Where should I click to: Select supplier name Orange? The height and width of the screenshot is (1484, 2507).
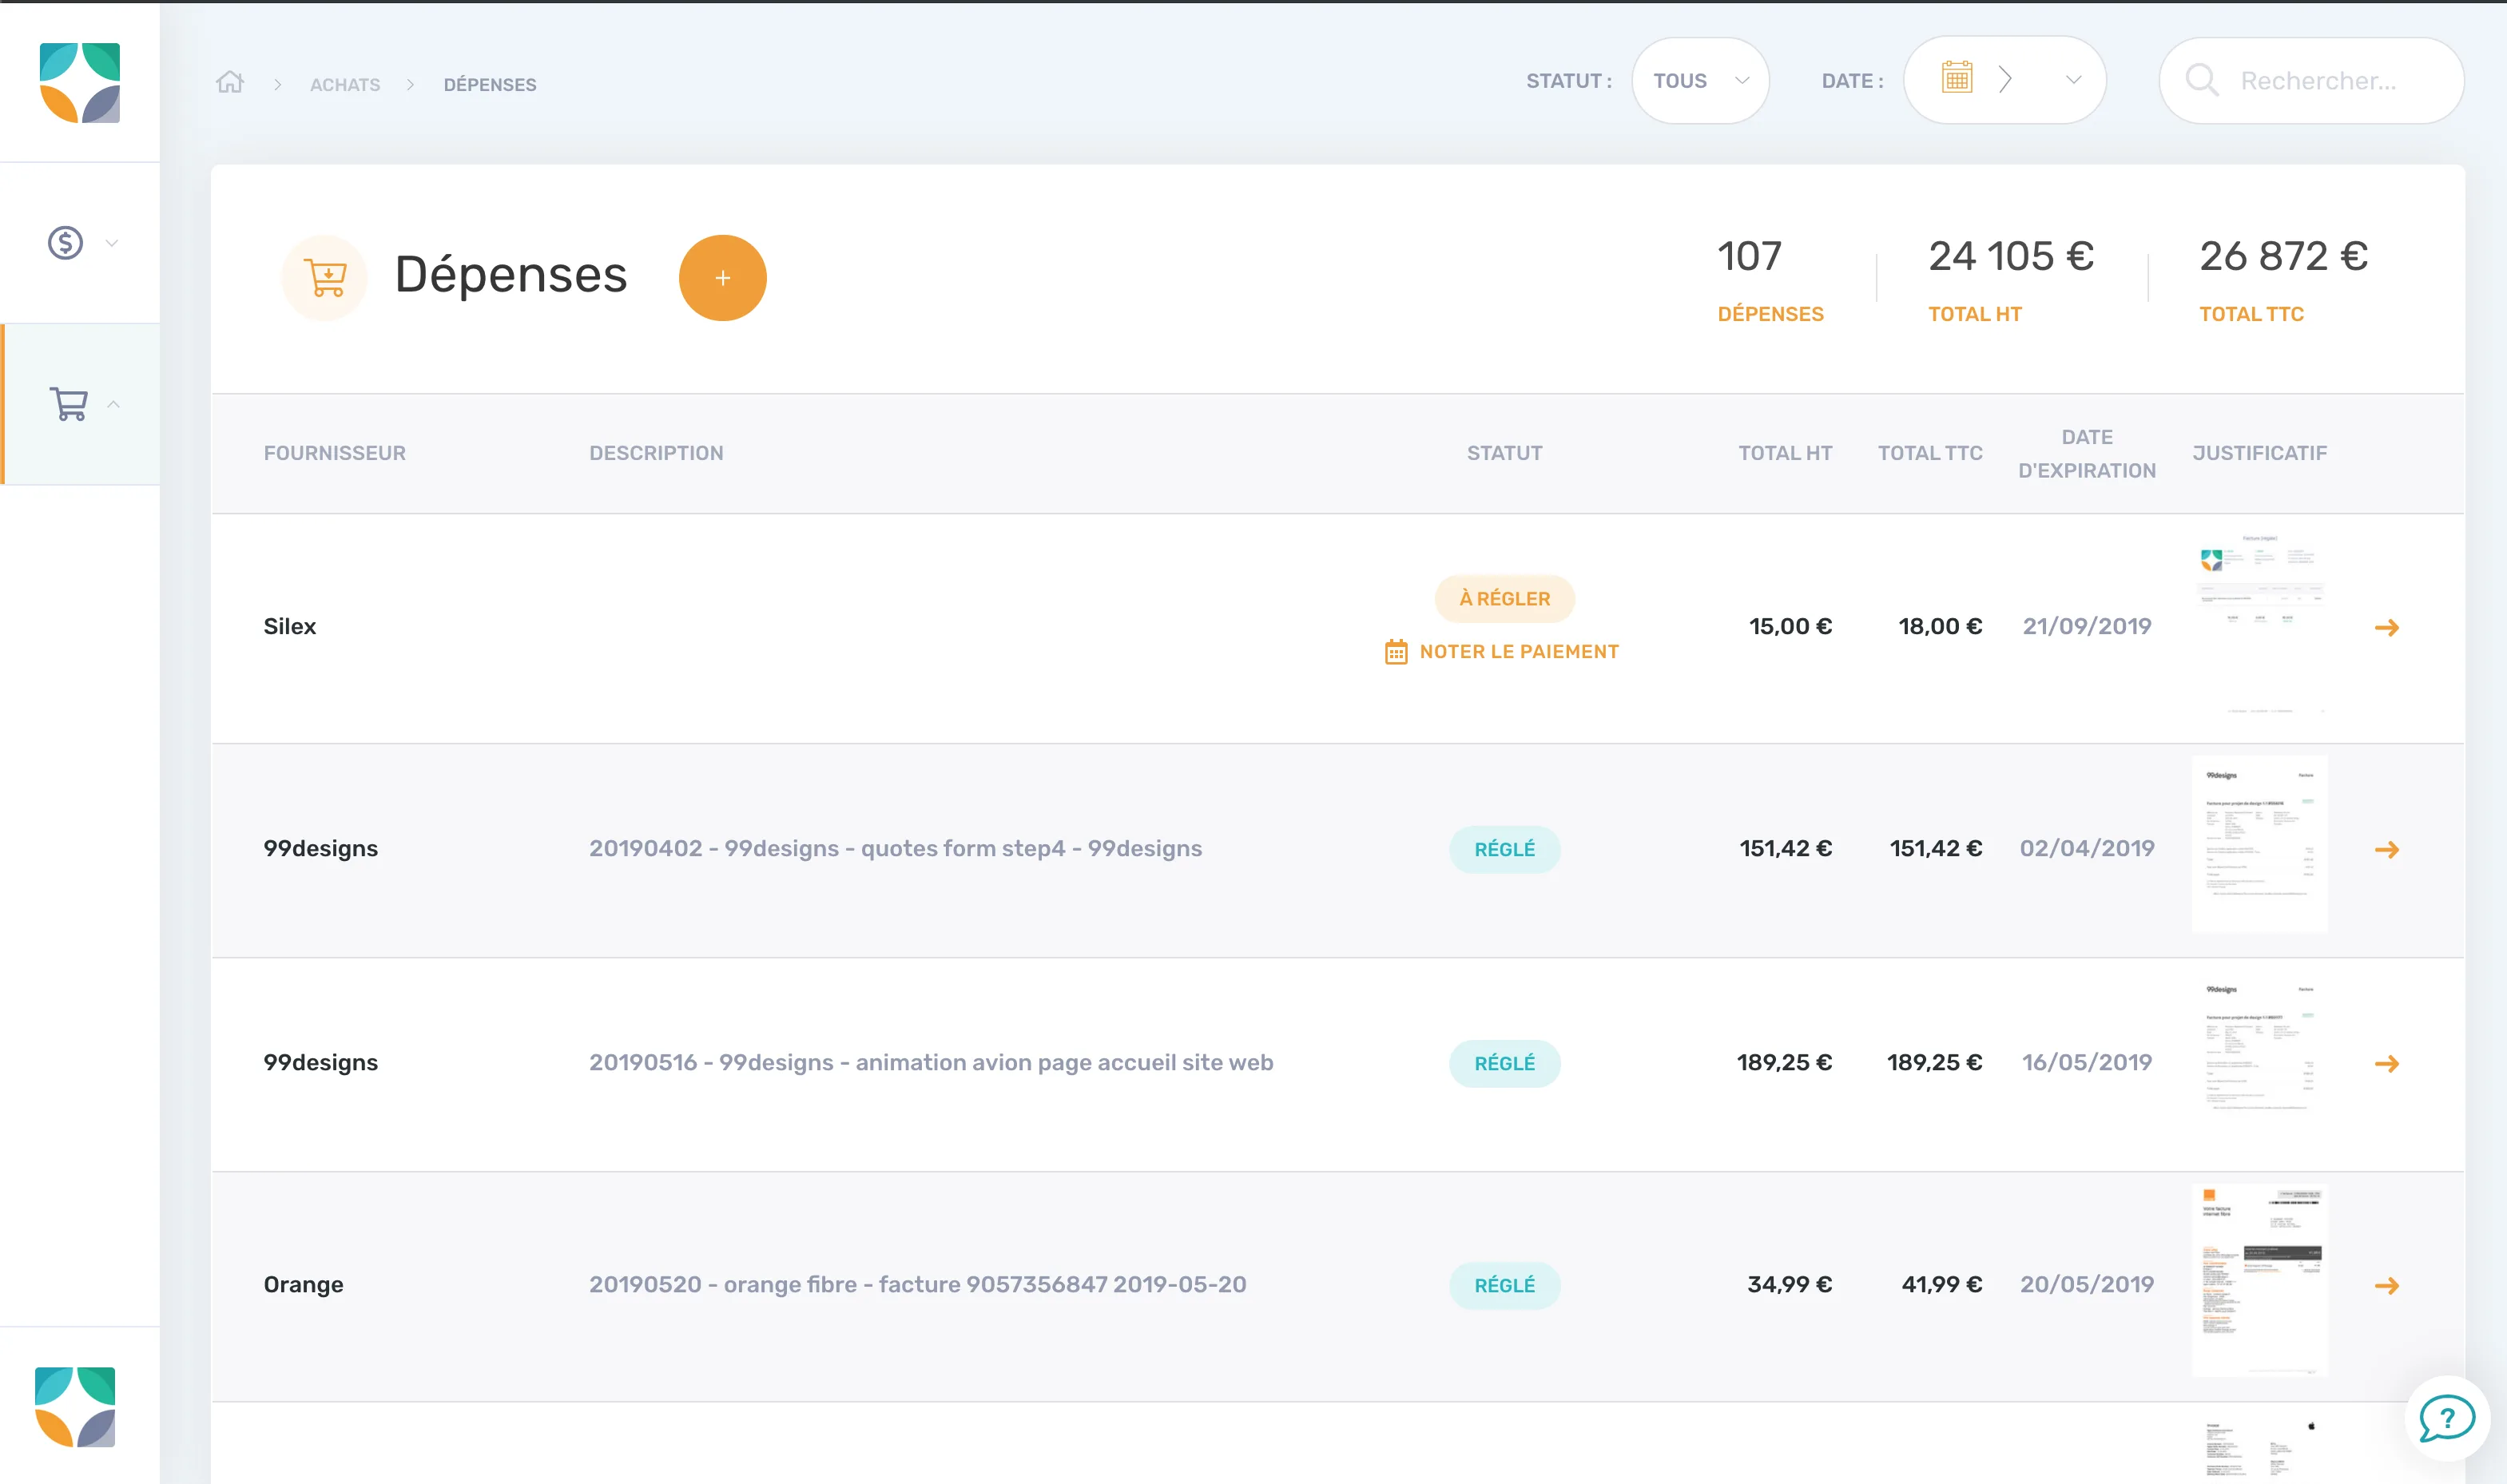[303, 1285]
